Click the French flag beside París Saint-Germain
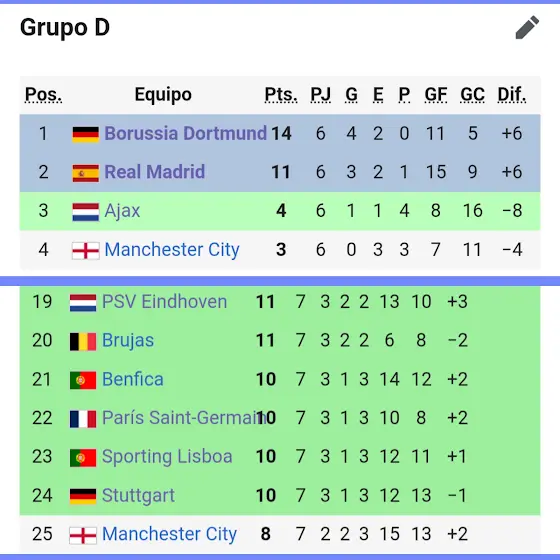 tap(83, 419)
